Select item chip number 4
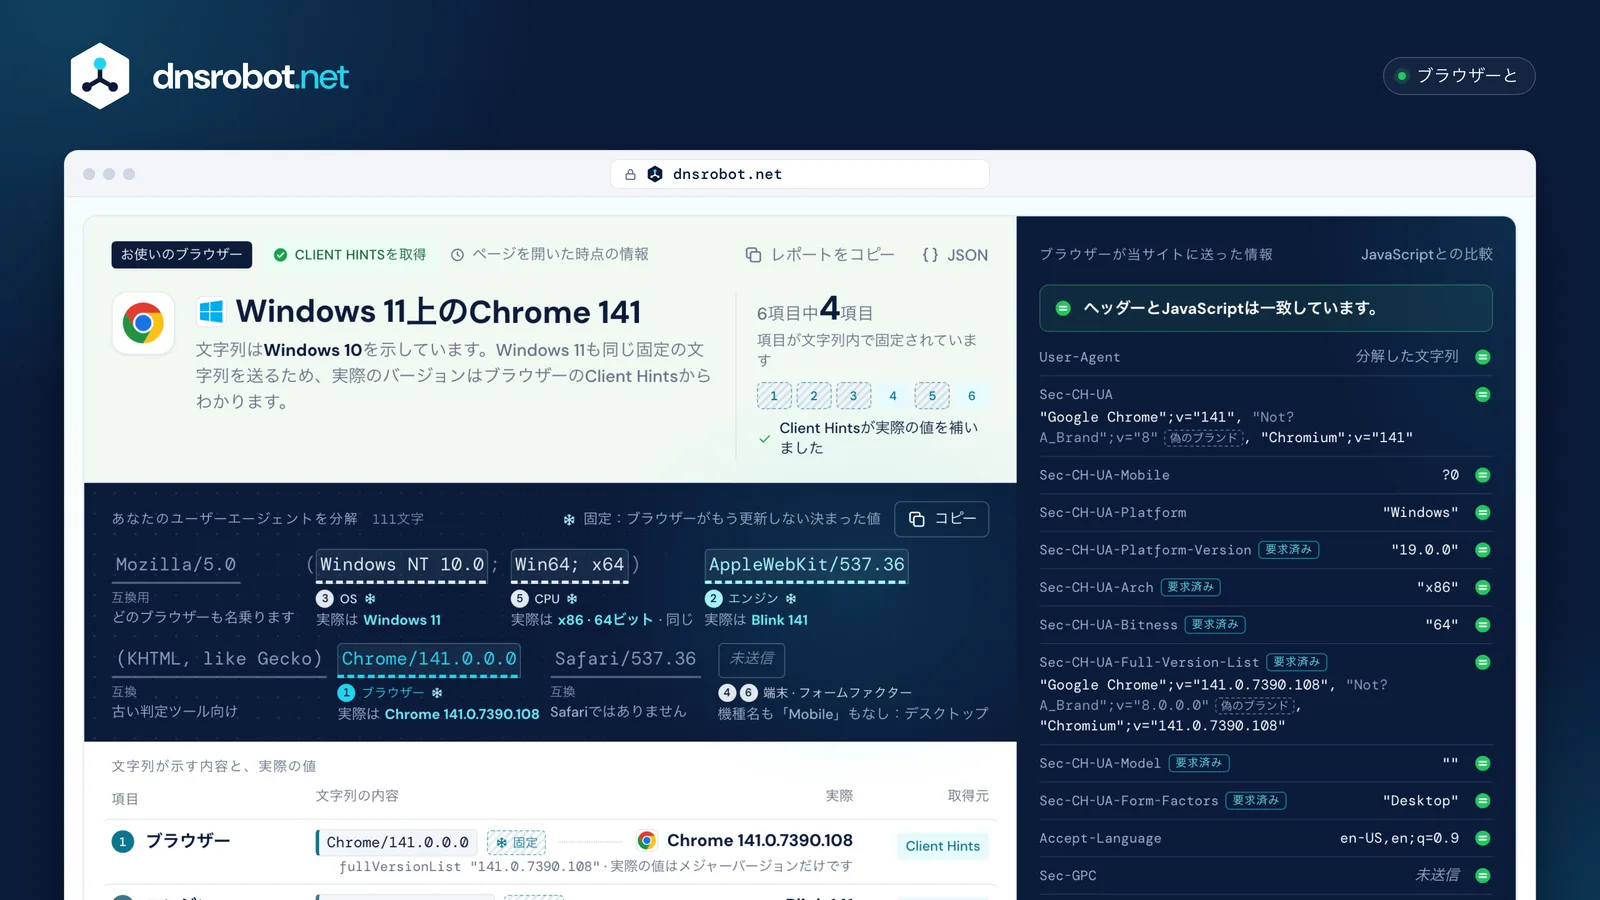Viewport: 1600px width, 900px height. 893,396
